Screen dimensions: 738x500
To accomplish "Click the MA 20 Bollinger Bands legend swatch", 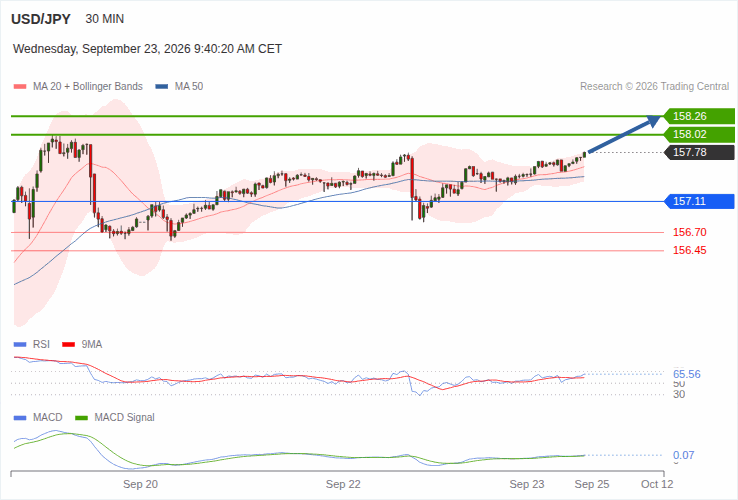I will 20,87.
